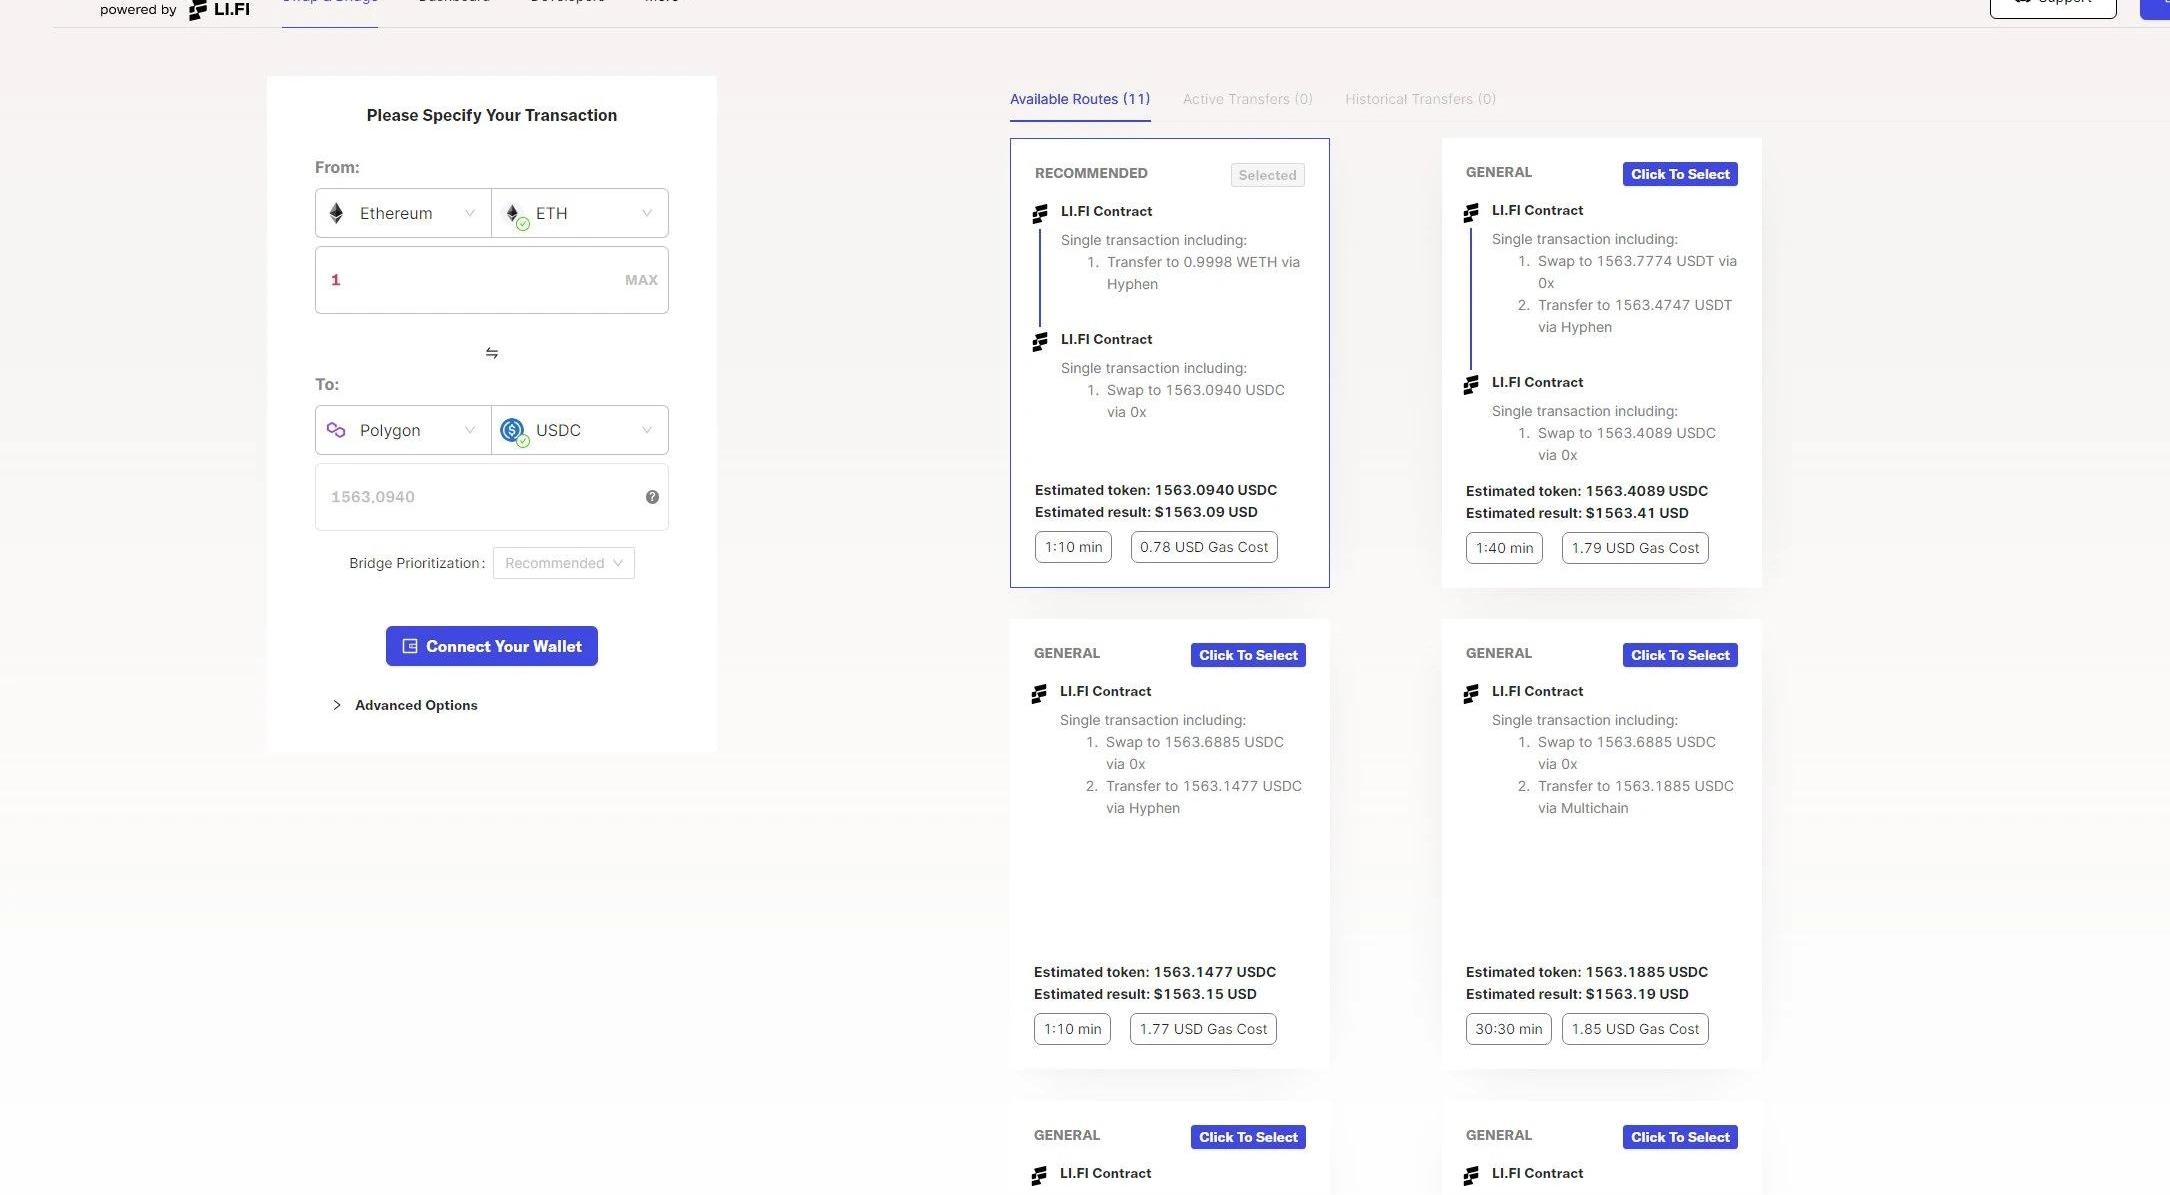Image resolution: width=2170 pixels, height=1195 pixels.
Task: Click 'Transfer to 1563.1885 USDC via Multichain' step
Action: (1636, 797)
